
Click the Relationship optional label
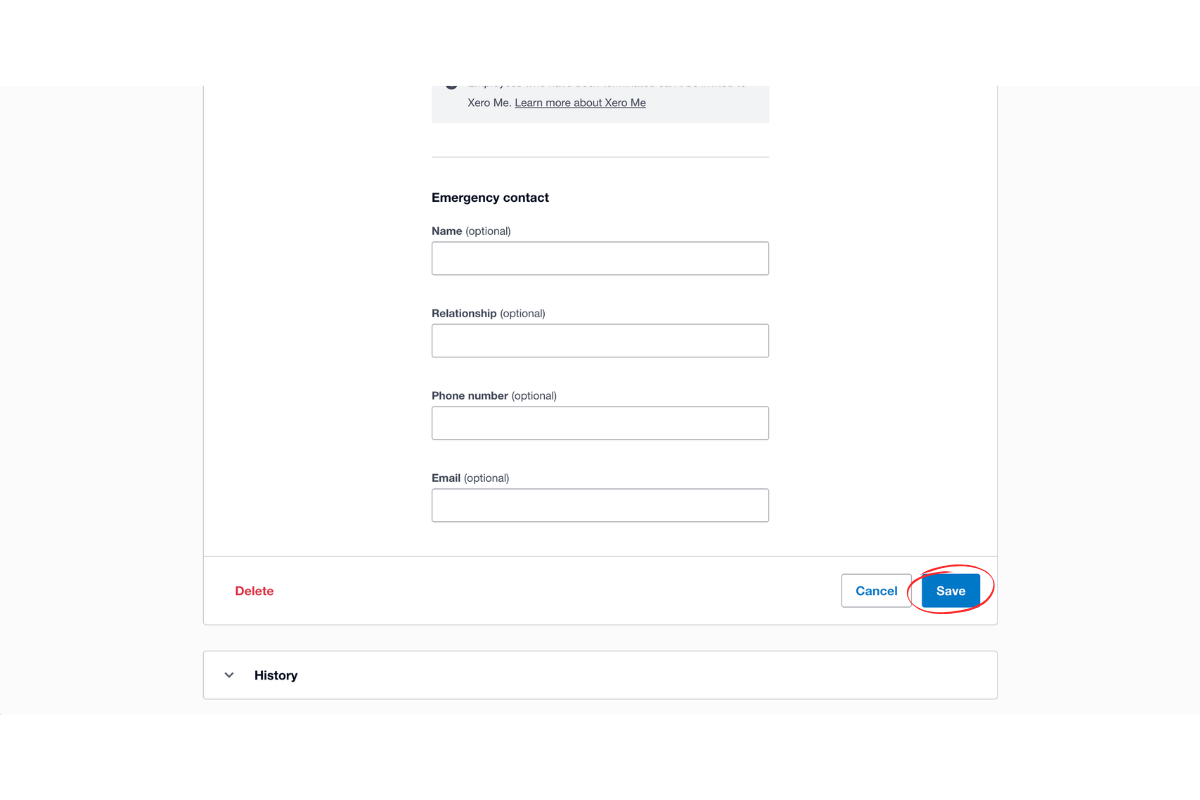[x=488, y=312]
